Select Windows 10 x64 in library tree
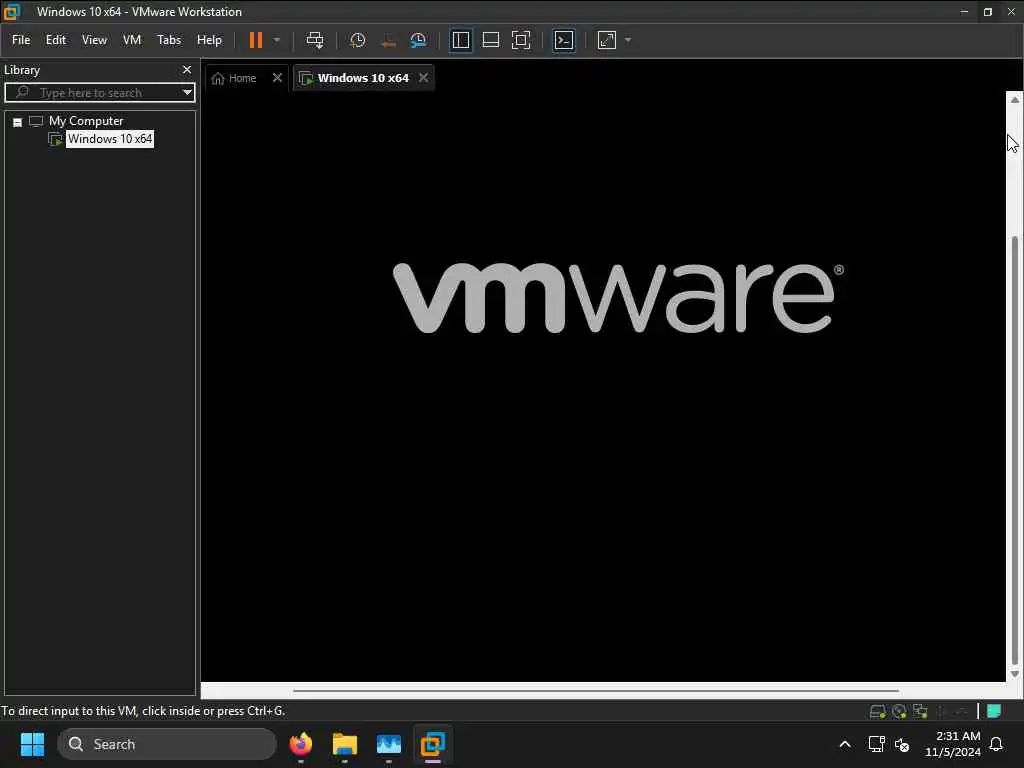Viewport: 1024px width, 768px height. click(x=110, y=139)
